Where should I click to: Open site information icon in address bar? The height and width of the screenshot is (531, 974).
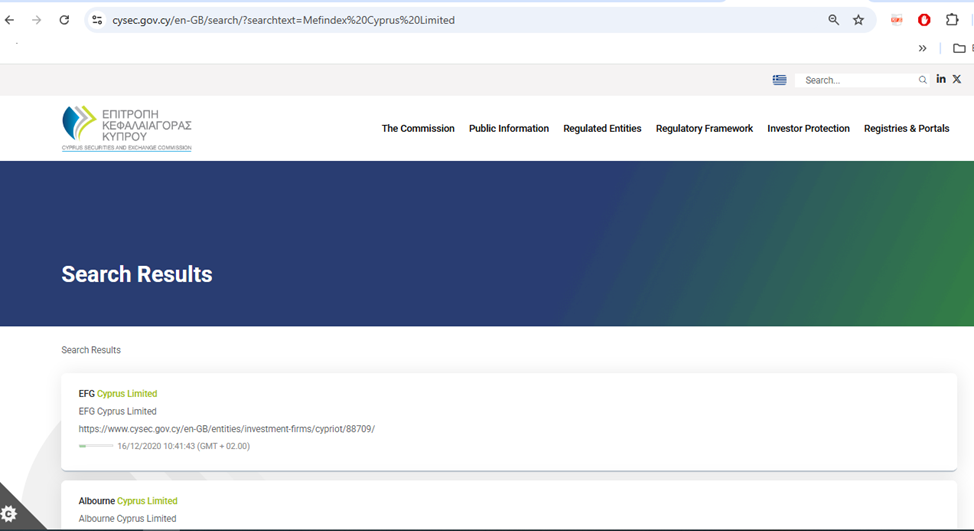click(x=97, y=20)
